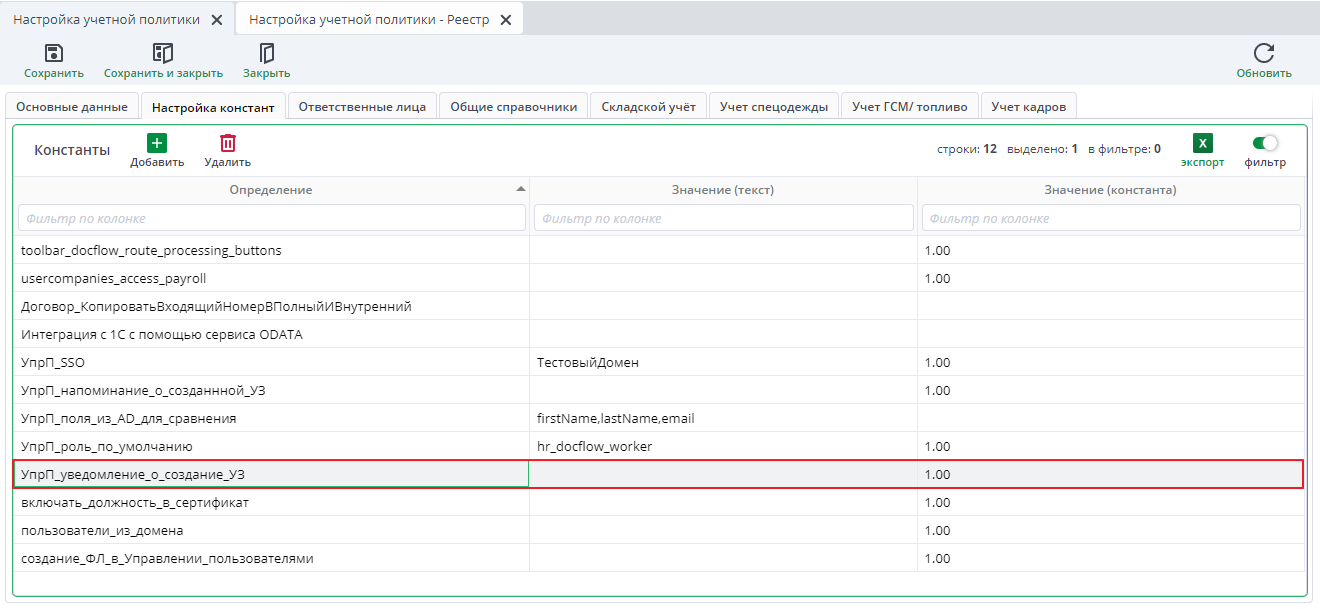
Task: Select the hr_docflow_worker text value cell
Action: coord(723,447)
